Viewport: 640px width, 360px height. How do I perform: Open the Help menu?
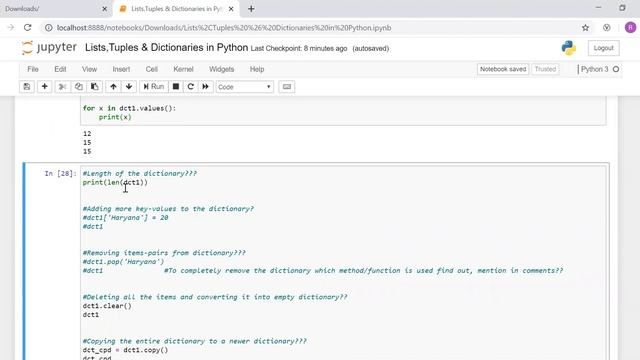(x=257, y=69)
